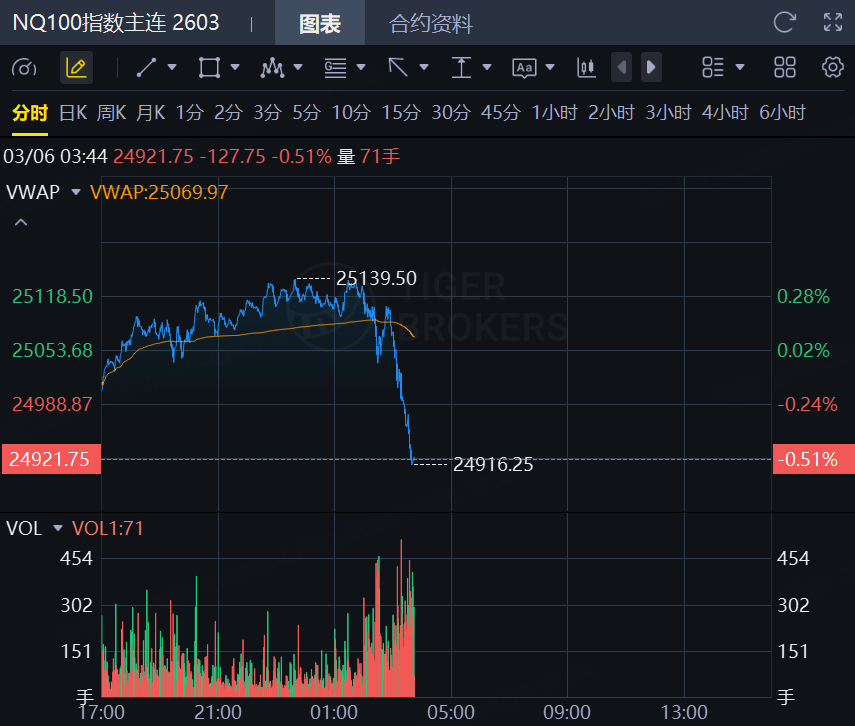This screenshot has height=726, width=855.
Task: Select the 日K timeframe
Action: (73, 113)
